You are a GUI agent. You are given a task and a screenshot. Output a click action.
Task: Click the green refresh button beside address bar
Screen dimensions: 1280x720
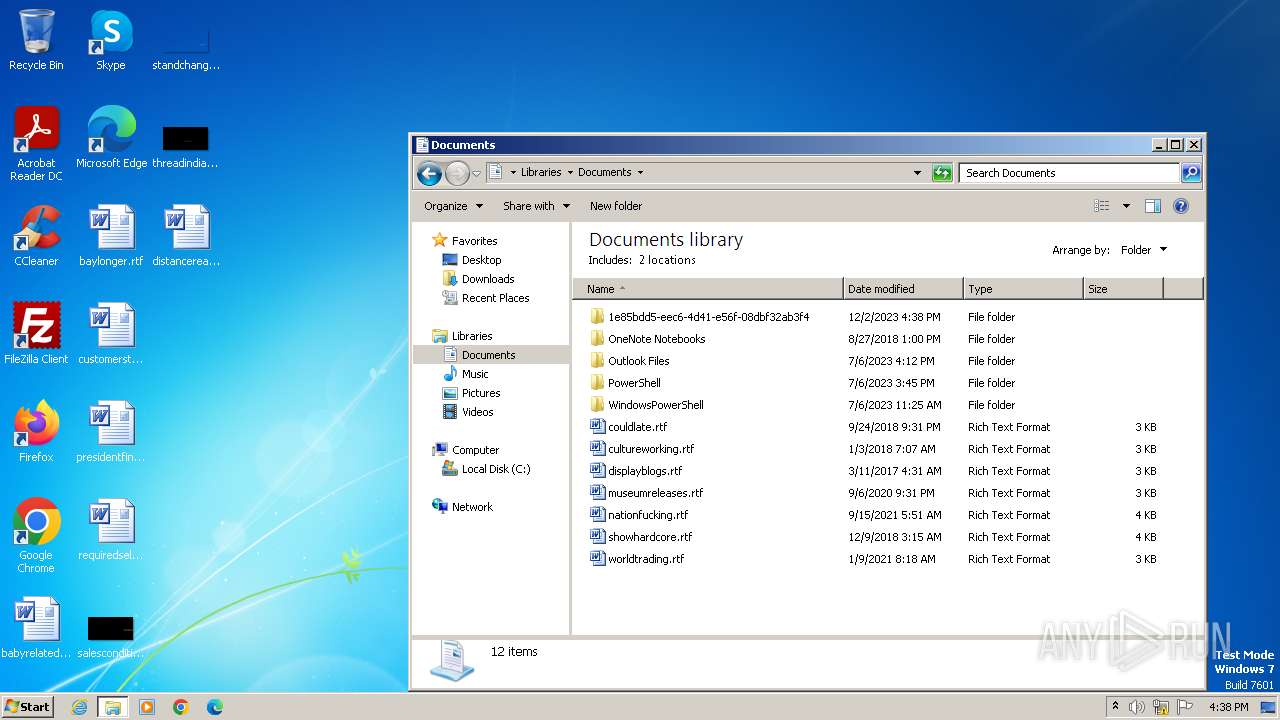pyautogui.click(x=942, y=173)
